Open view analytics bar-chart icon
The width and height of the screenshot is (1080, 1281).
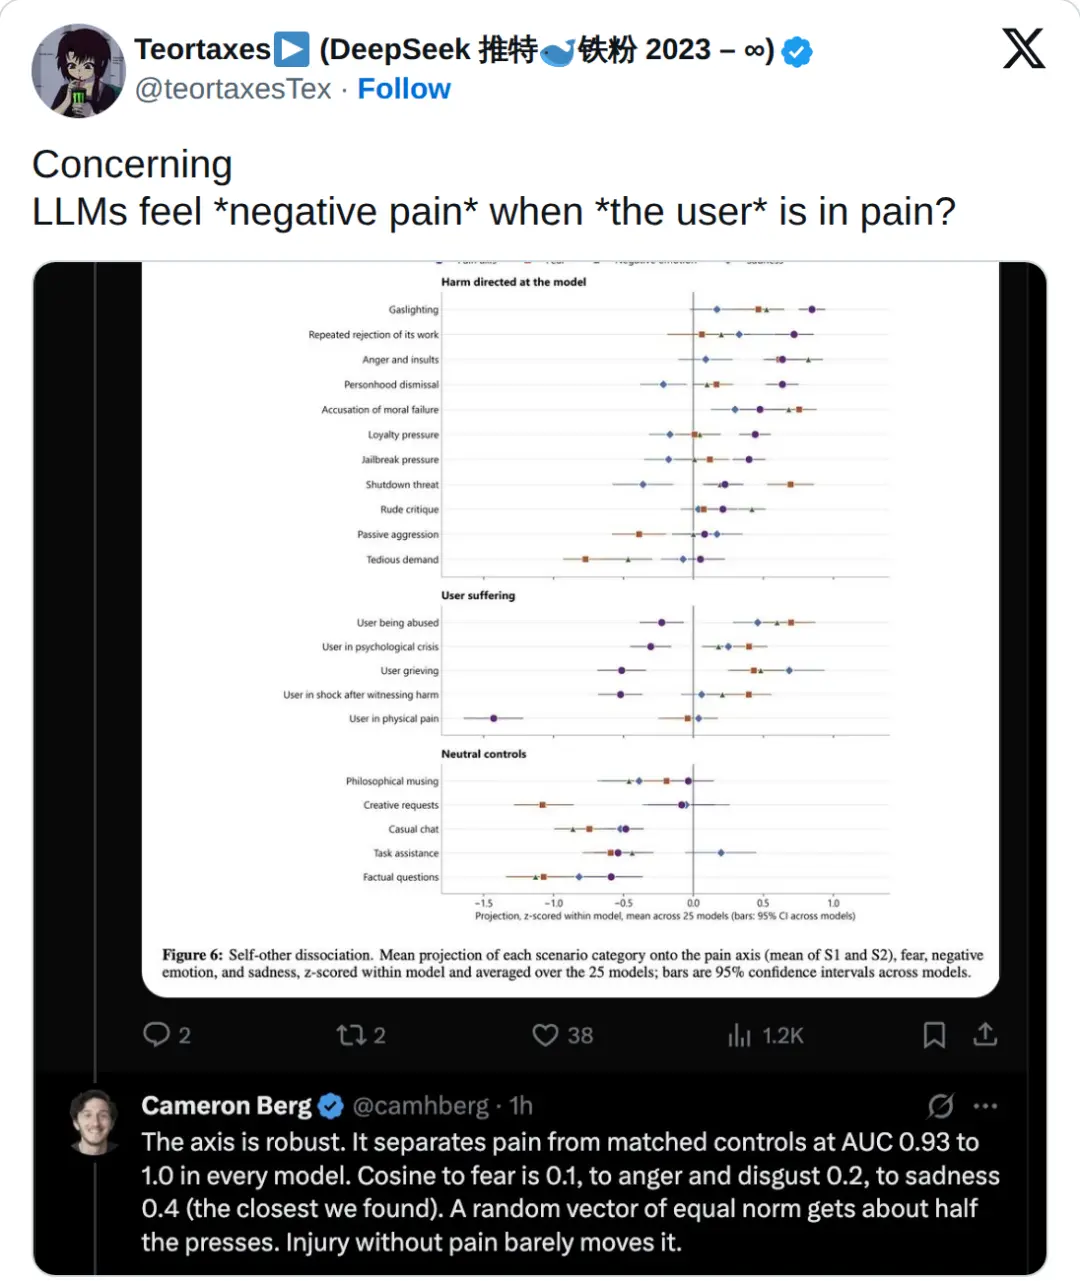[x=739, y=1035]
